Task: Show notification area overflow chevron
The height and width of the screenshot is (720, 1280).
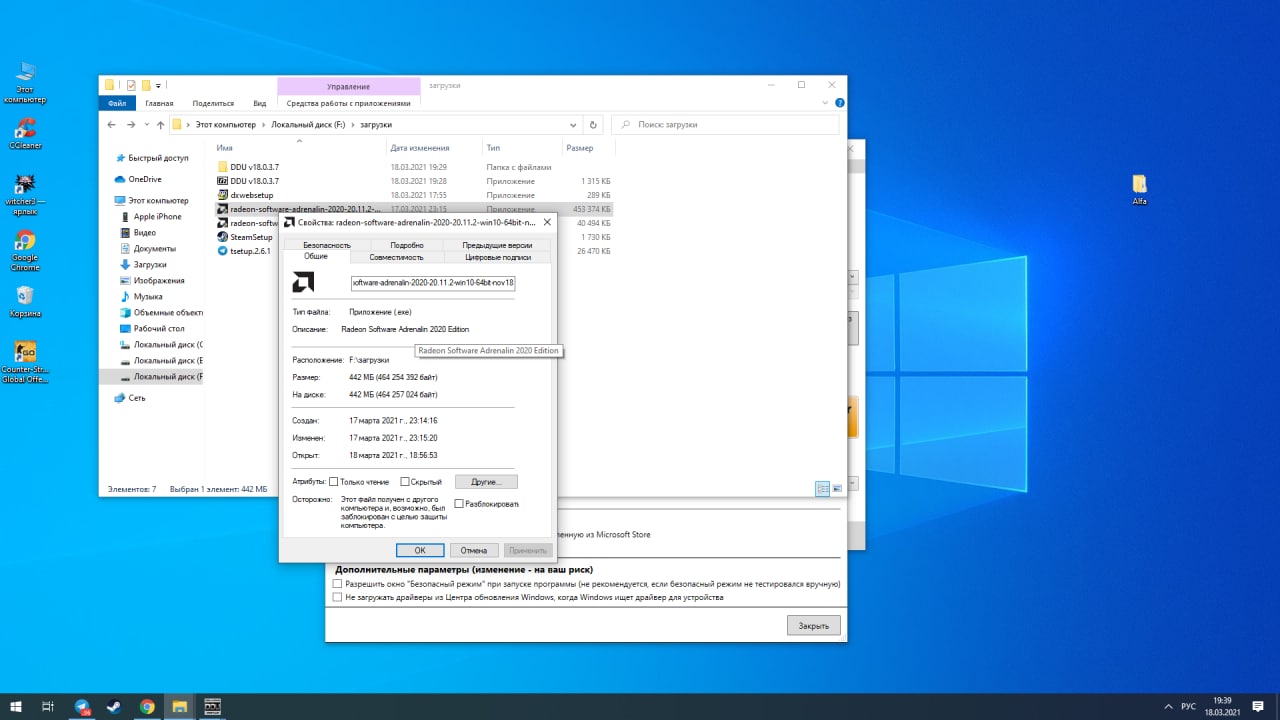Action: pos(1166,707)
